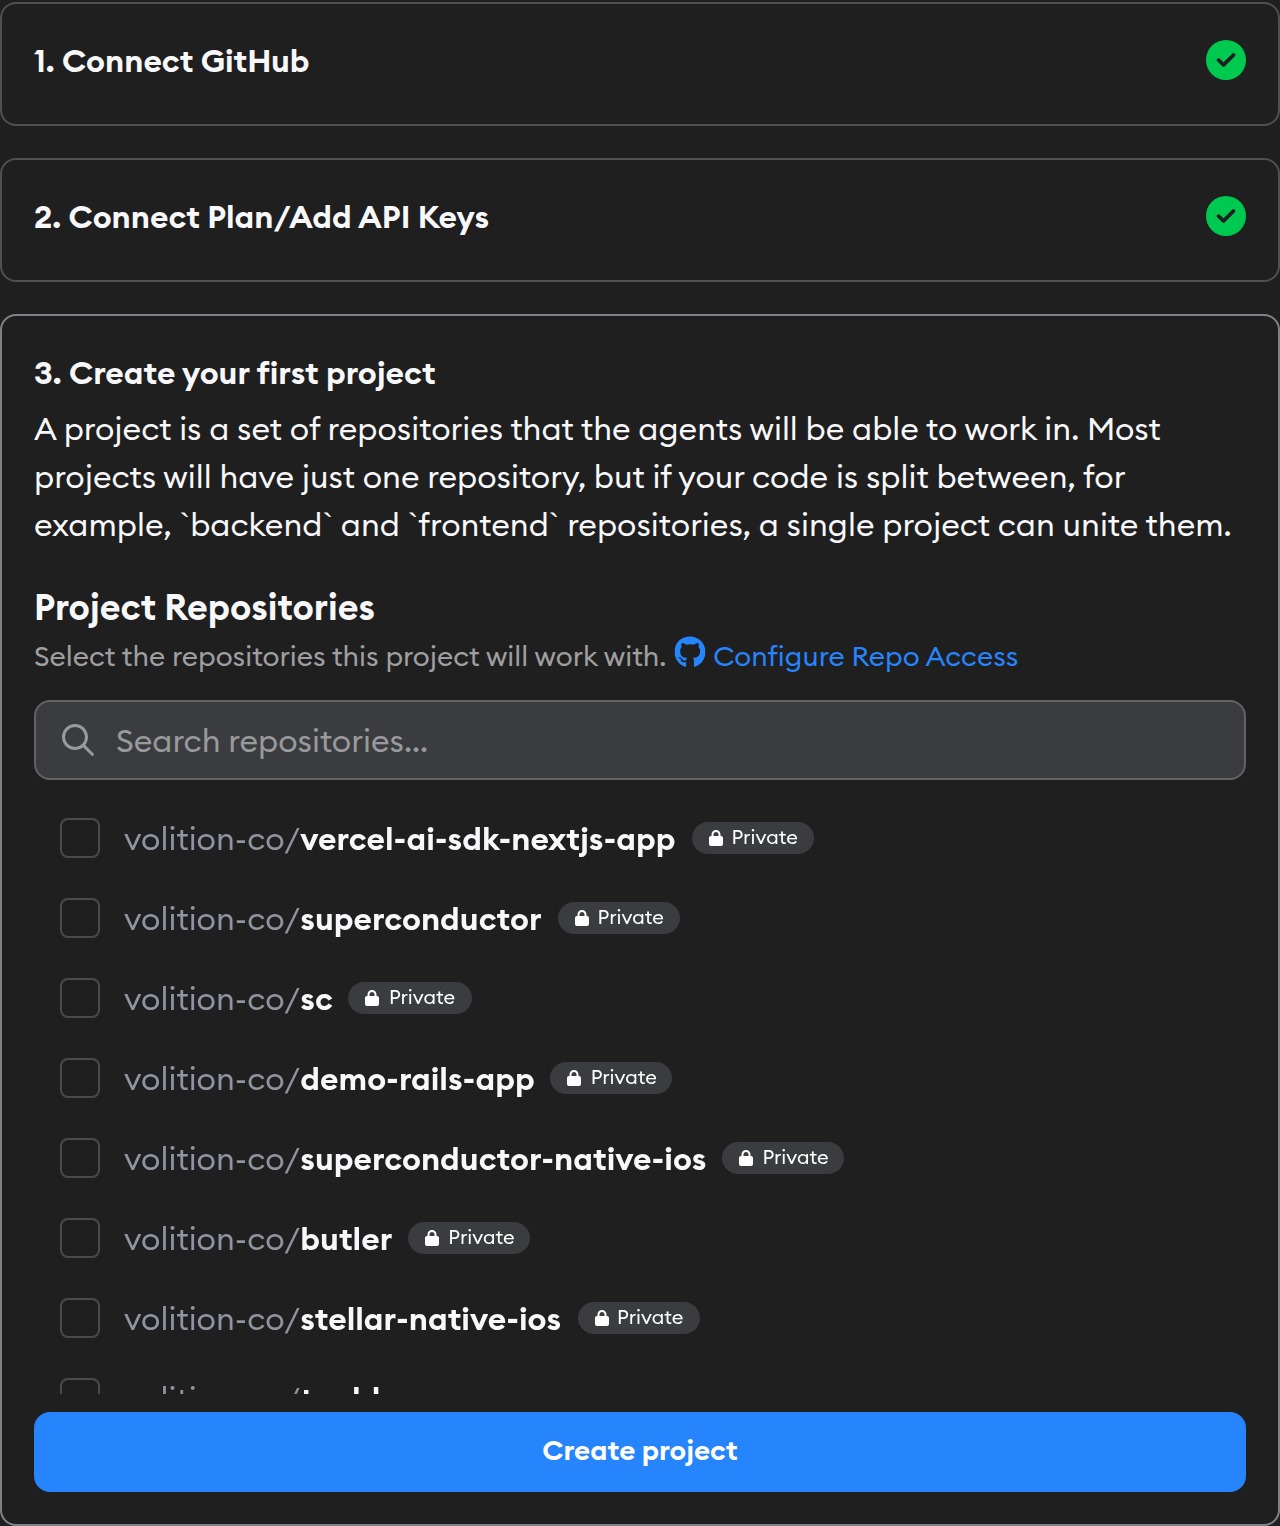Select the demo-rails-app checkbox
The height and width of the screenshot is (1526, 1280).
point(80,1078)
